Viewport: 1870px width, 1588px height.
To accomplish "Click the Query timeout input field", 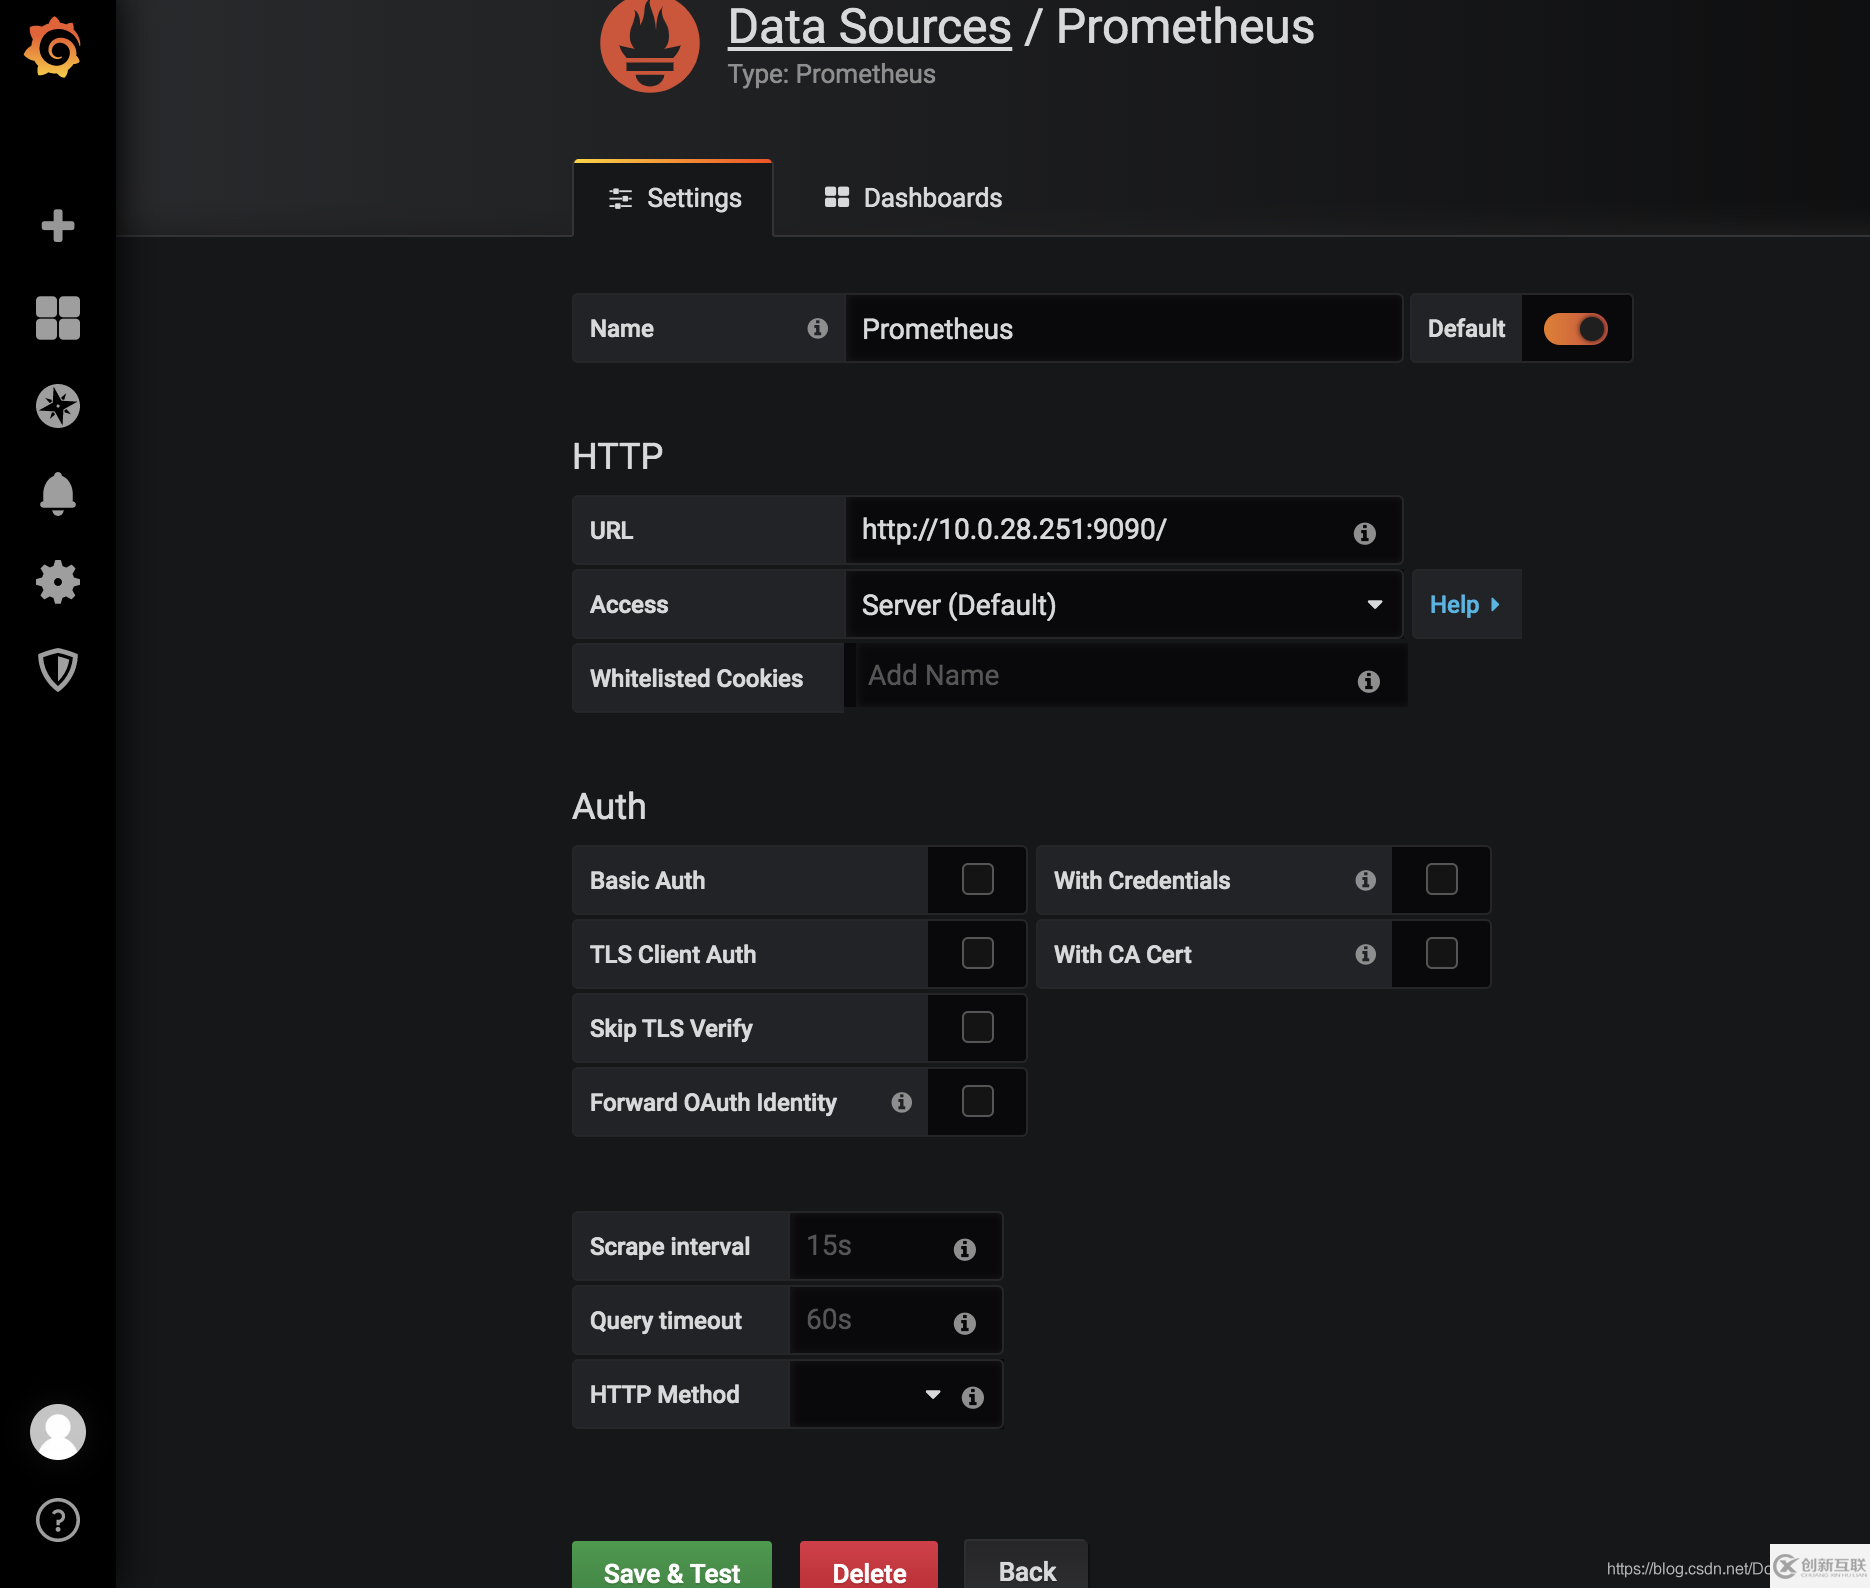I will point(896,1320).
